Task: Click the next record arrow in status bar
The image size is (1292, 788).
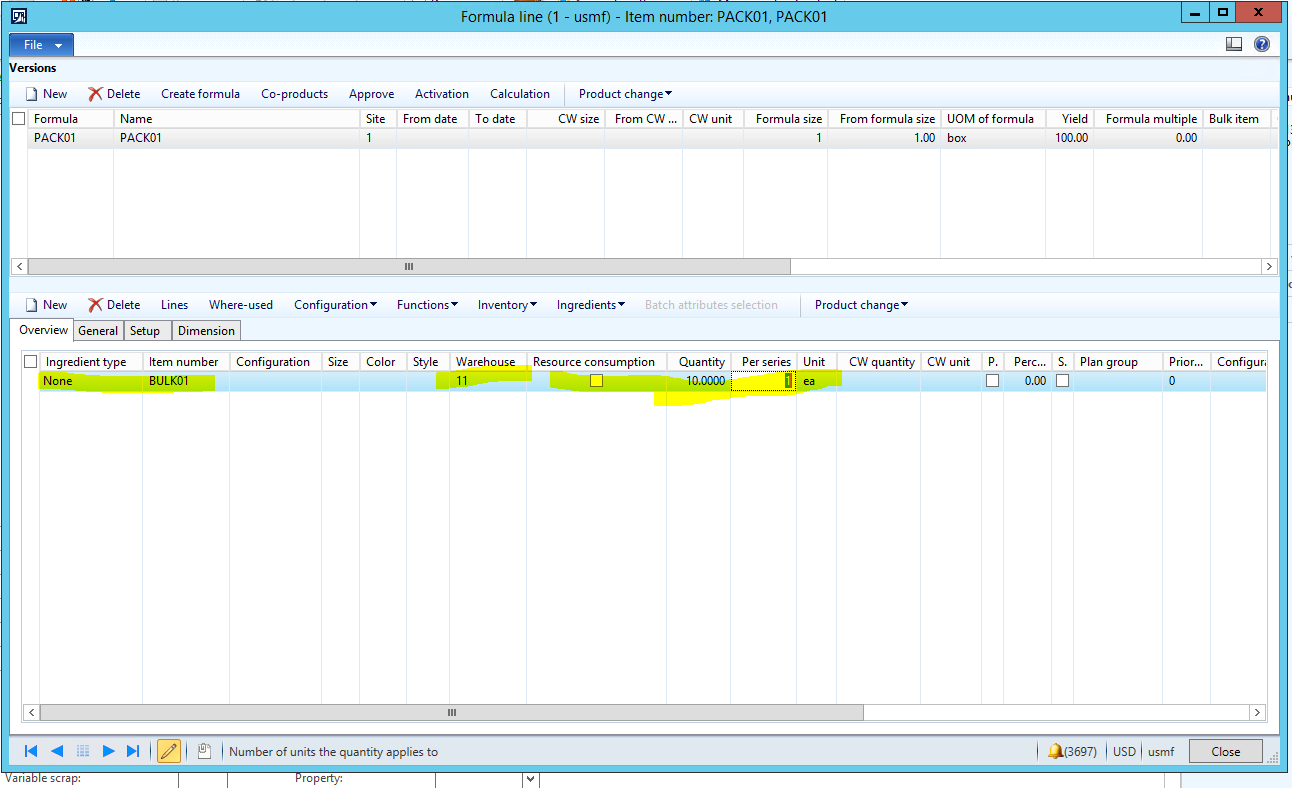Action: coord(109,751)
